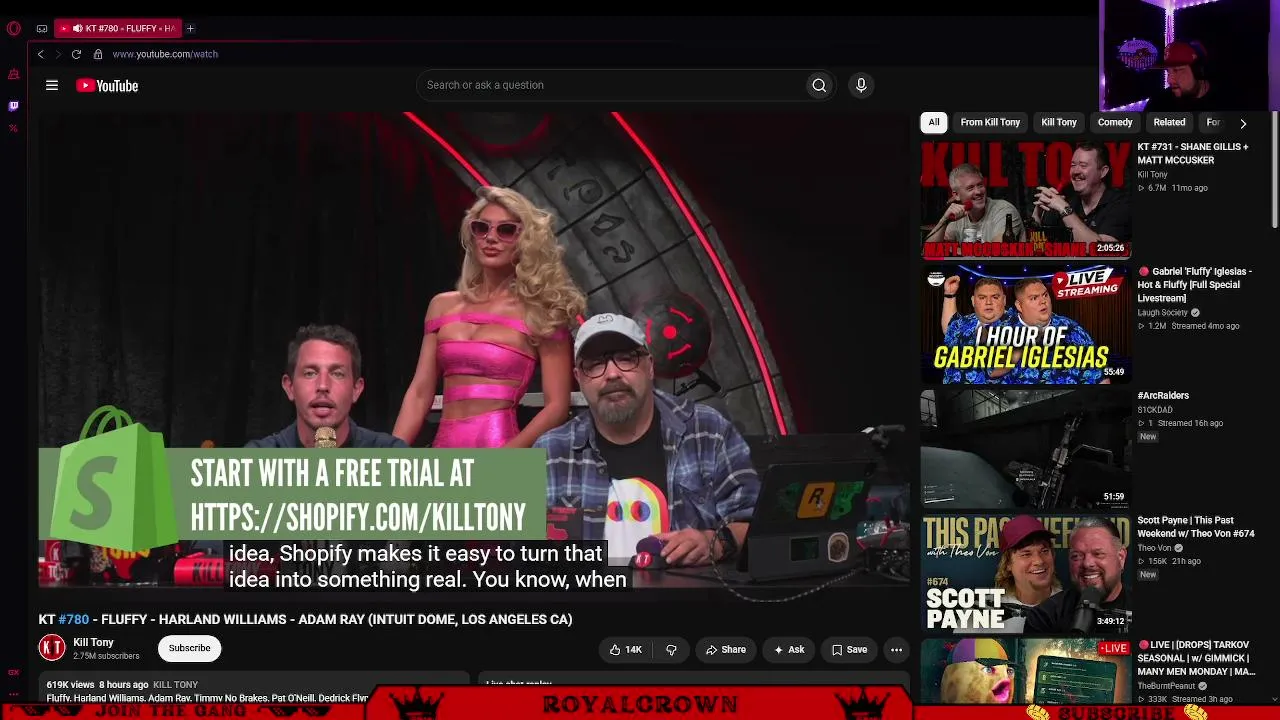The image size is (1280, 720).
Task: Select the All filter chip
Action: tap(934, 122)
